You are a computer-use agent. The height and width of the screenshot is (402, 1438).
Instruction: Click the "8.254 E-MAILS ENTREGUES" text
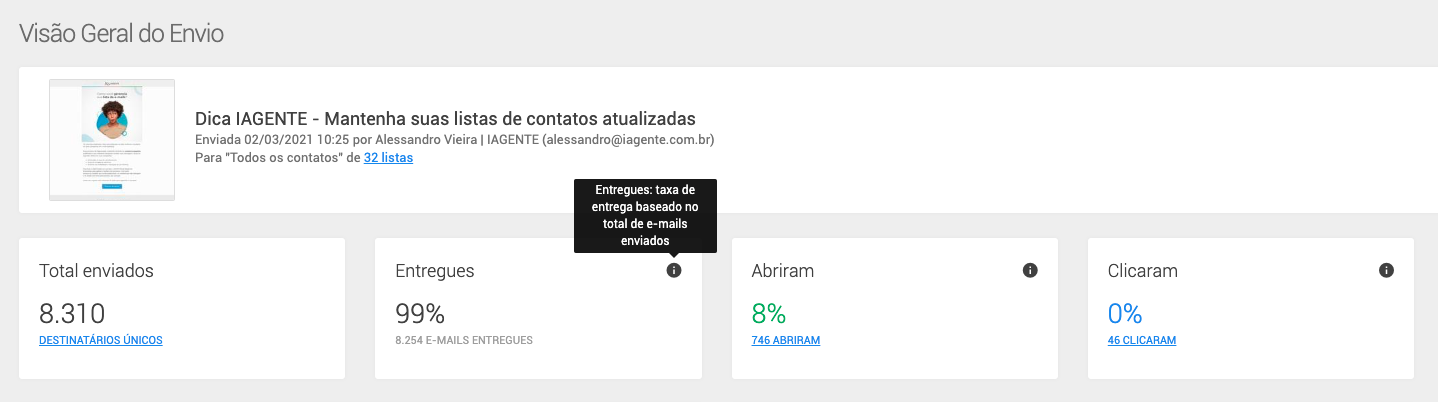click(464, 340)
